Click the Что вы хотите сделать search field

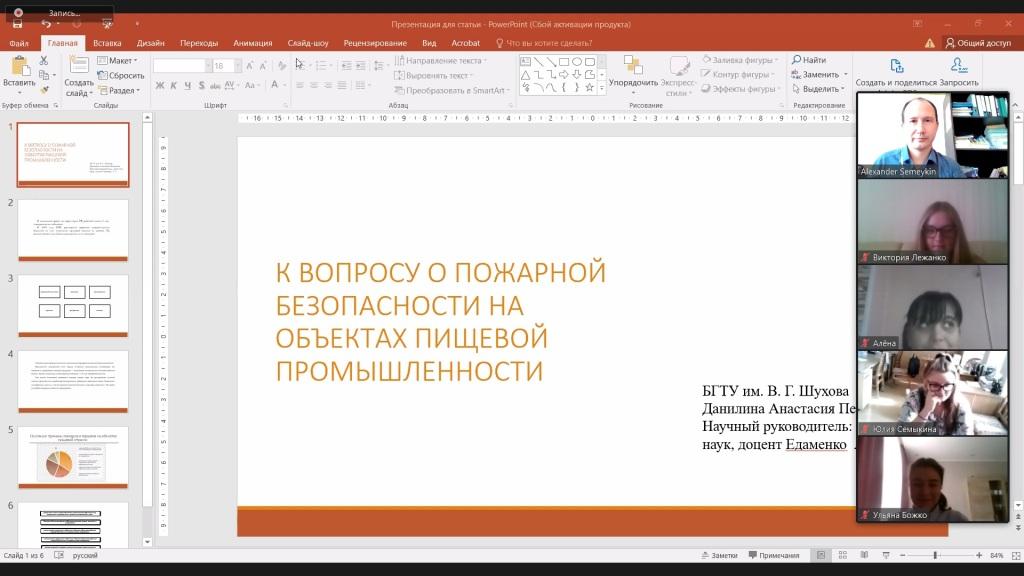544,43
